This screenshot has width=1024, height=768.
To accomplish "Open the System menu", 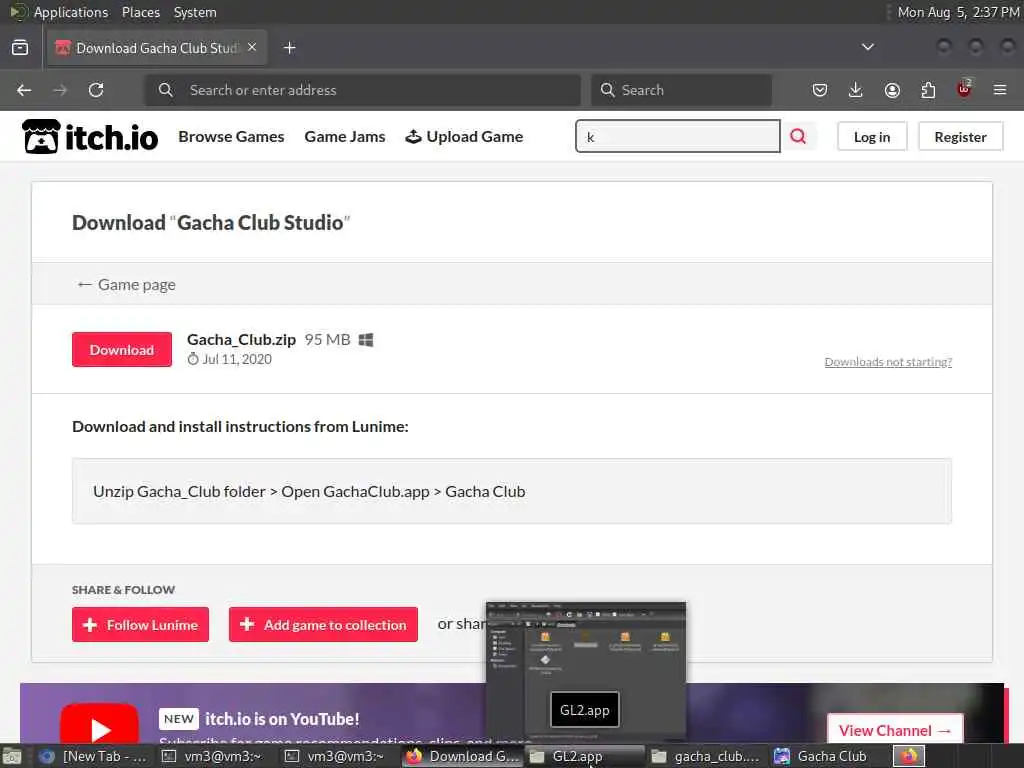I will (x=195, y=12).
